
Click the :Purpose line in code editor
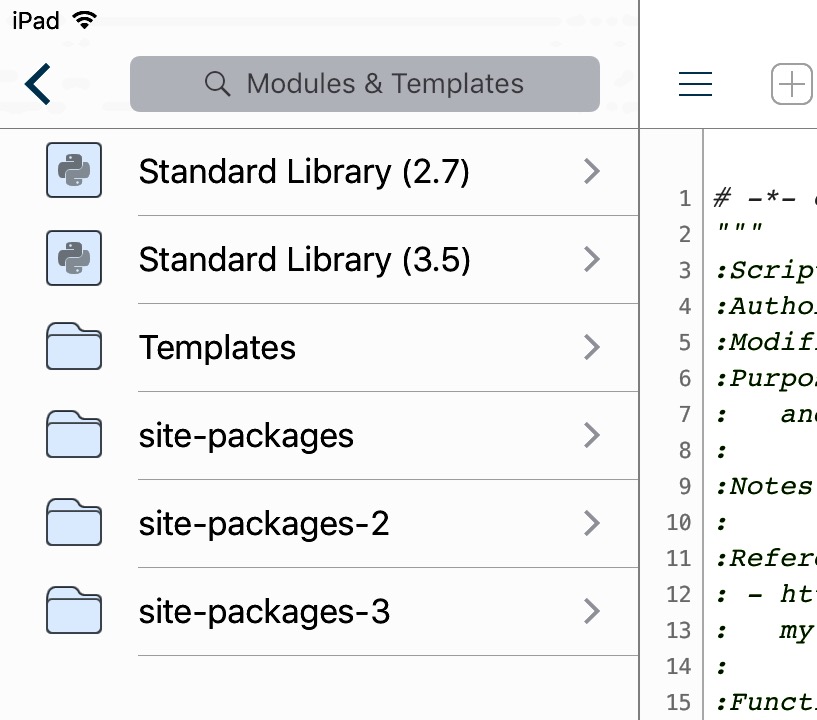pos(766,379)
